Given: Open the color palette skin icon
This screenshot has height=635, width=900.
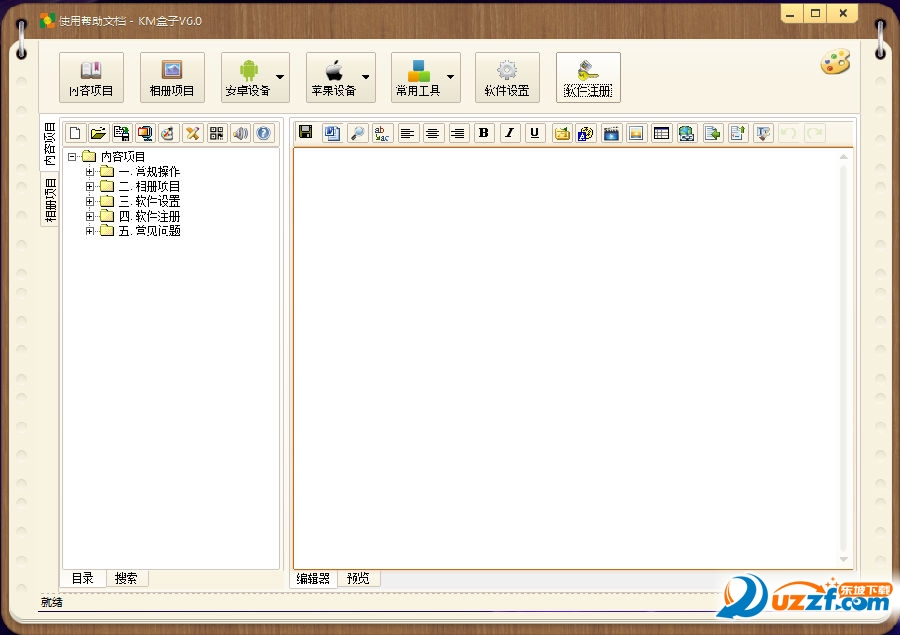Looking at the screenshot, I should pyautogui.click(x=835, y=62).
